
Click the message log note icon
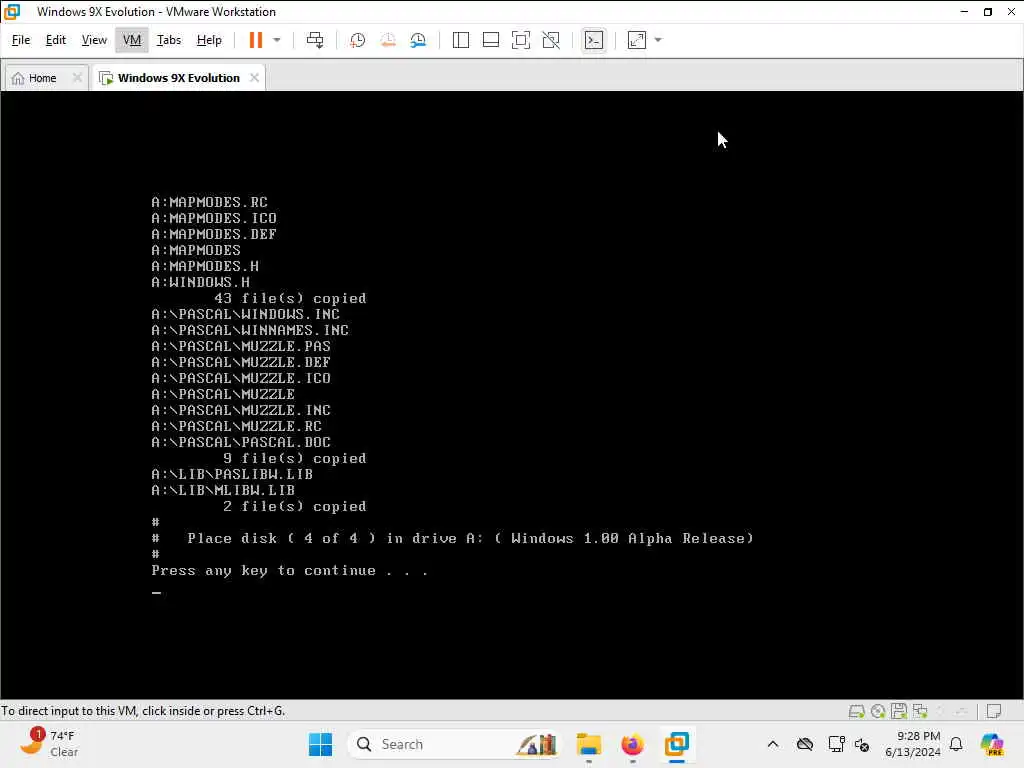click(994, 711)
